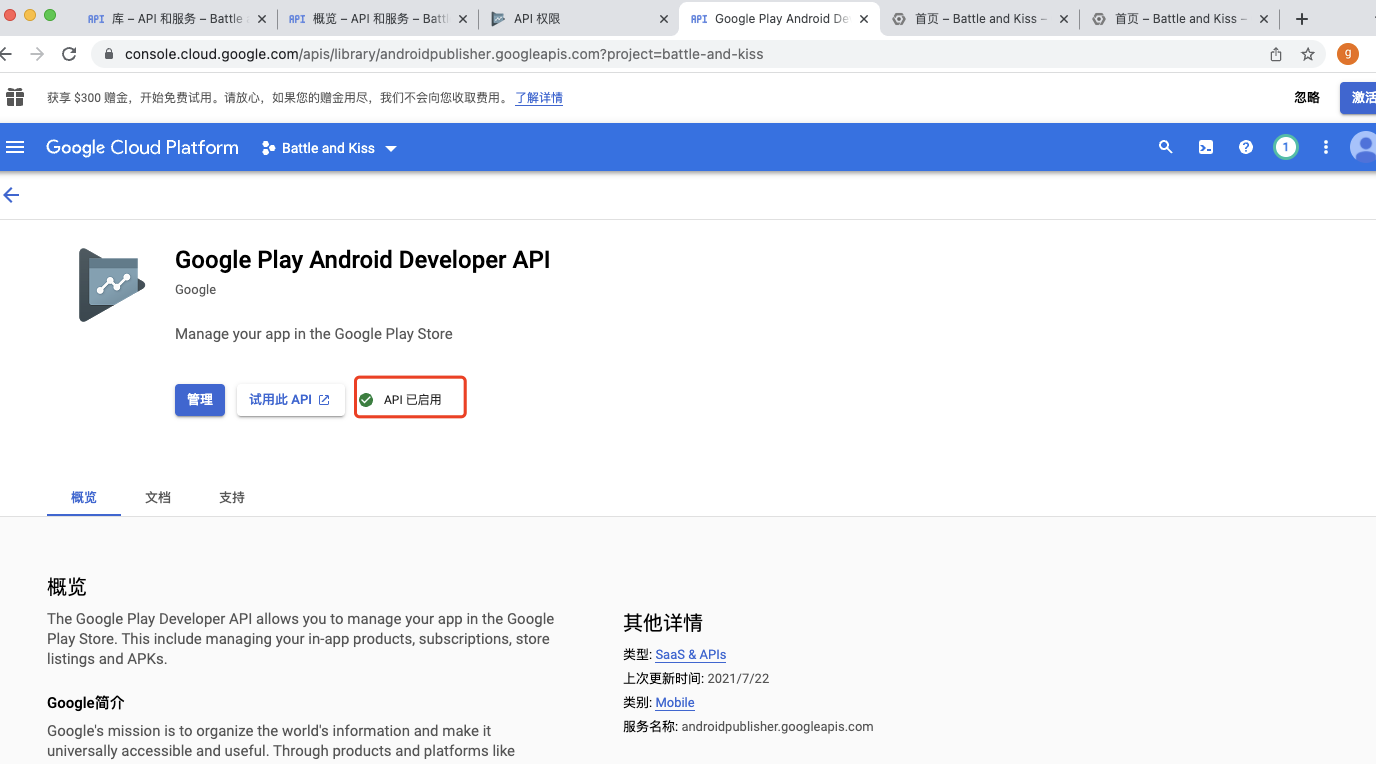Click the 了解详情 link in the banner
The image size is (1376, 764).
point(539,98)
